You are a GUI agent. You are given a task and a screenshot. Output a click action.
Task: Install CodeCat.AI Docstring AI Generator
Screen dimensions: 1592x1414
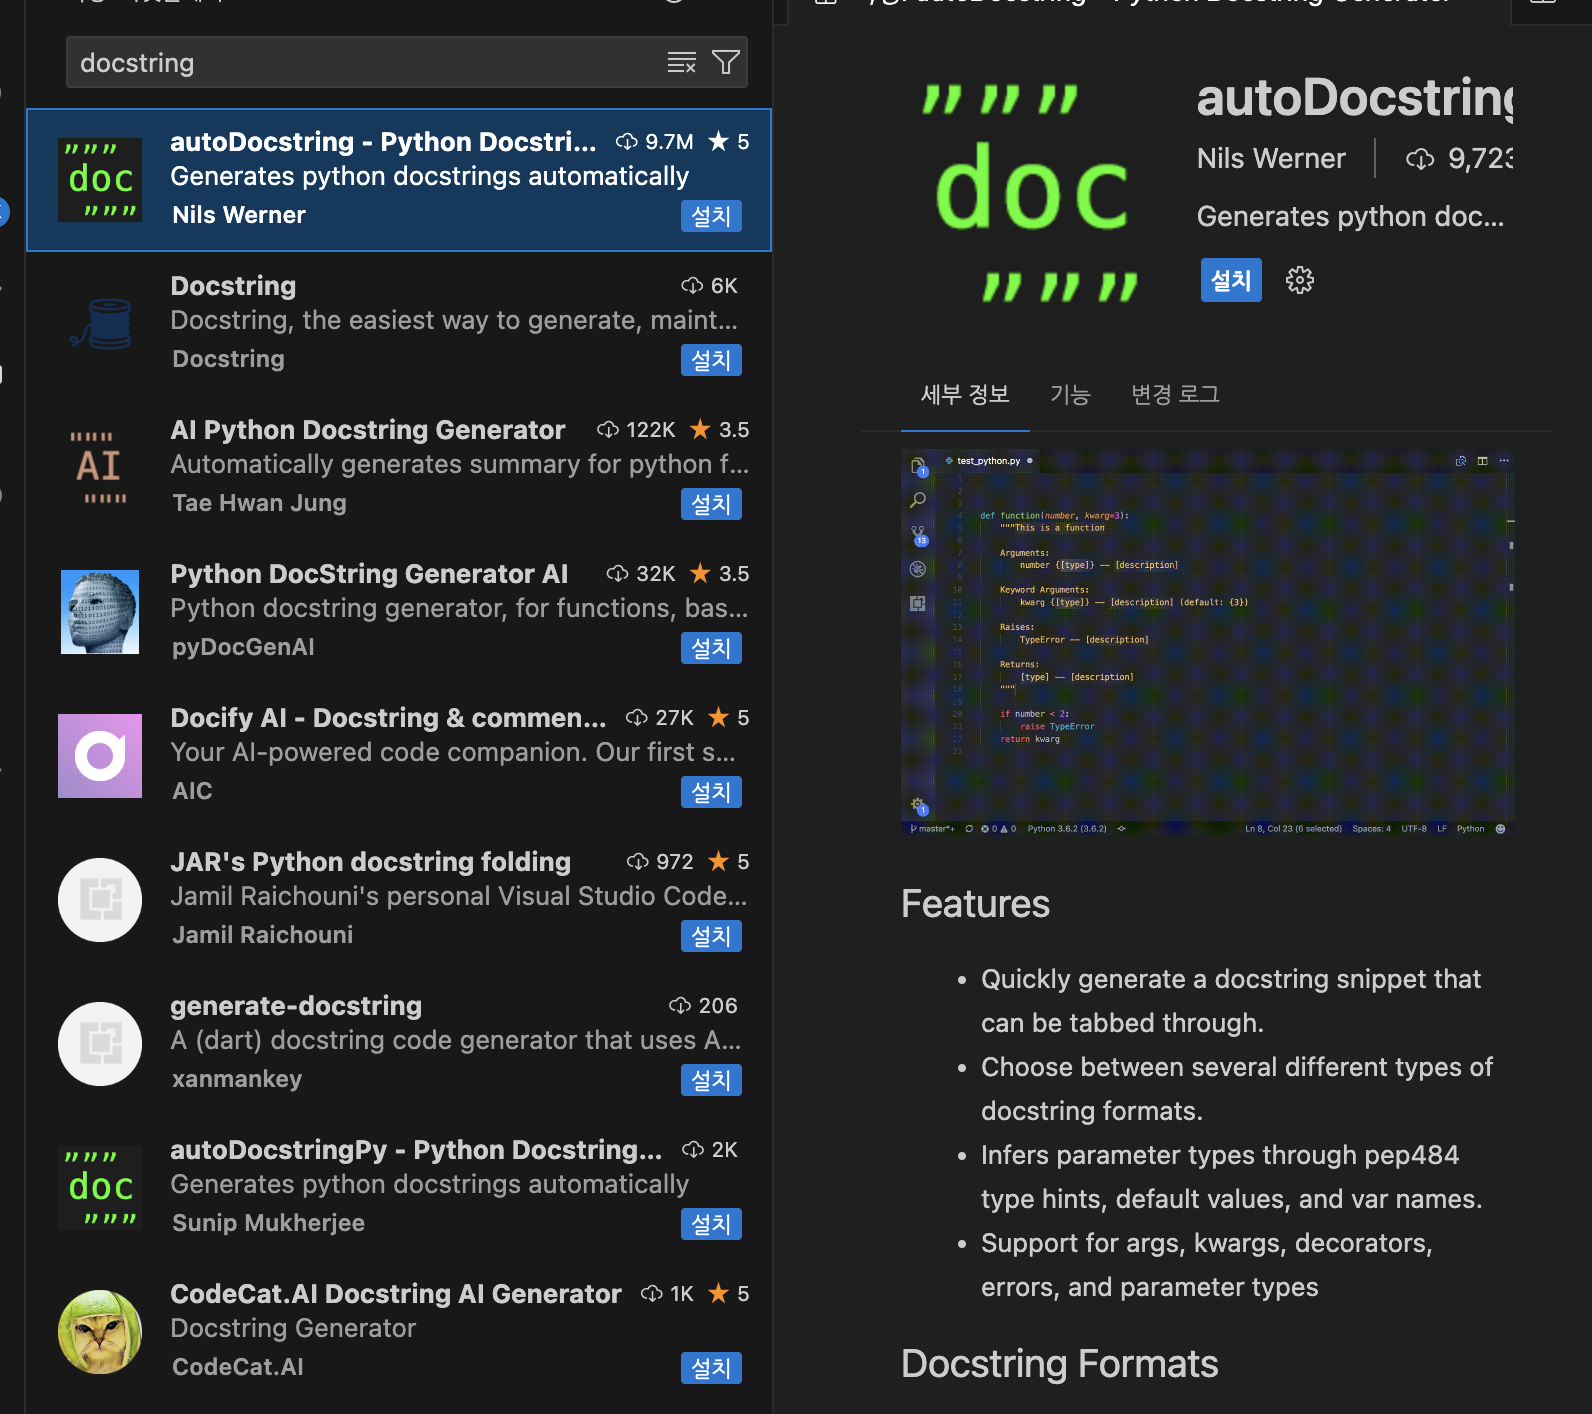pyautogui.click(x=711, y=1368)
